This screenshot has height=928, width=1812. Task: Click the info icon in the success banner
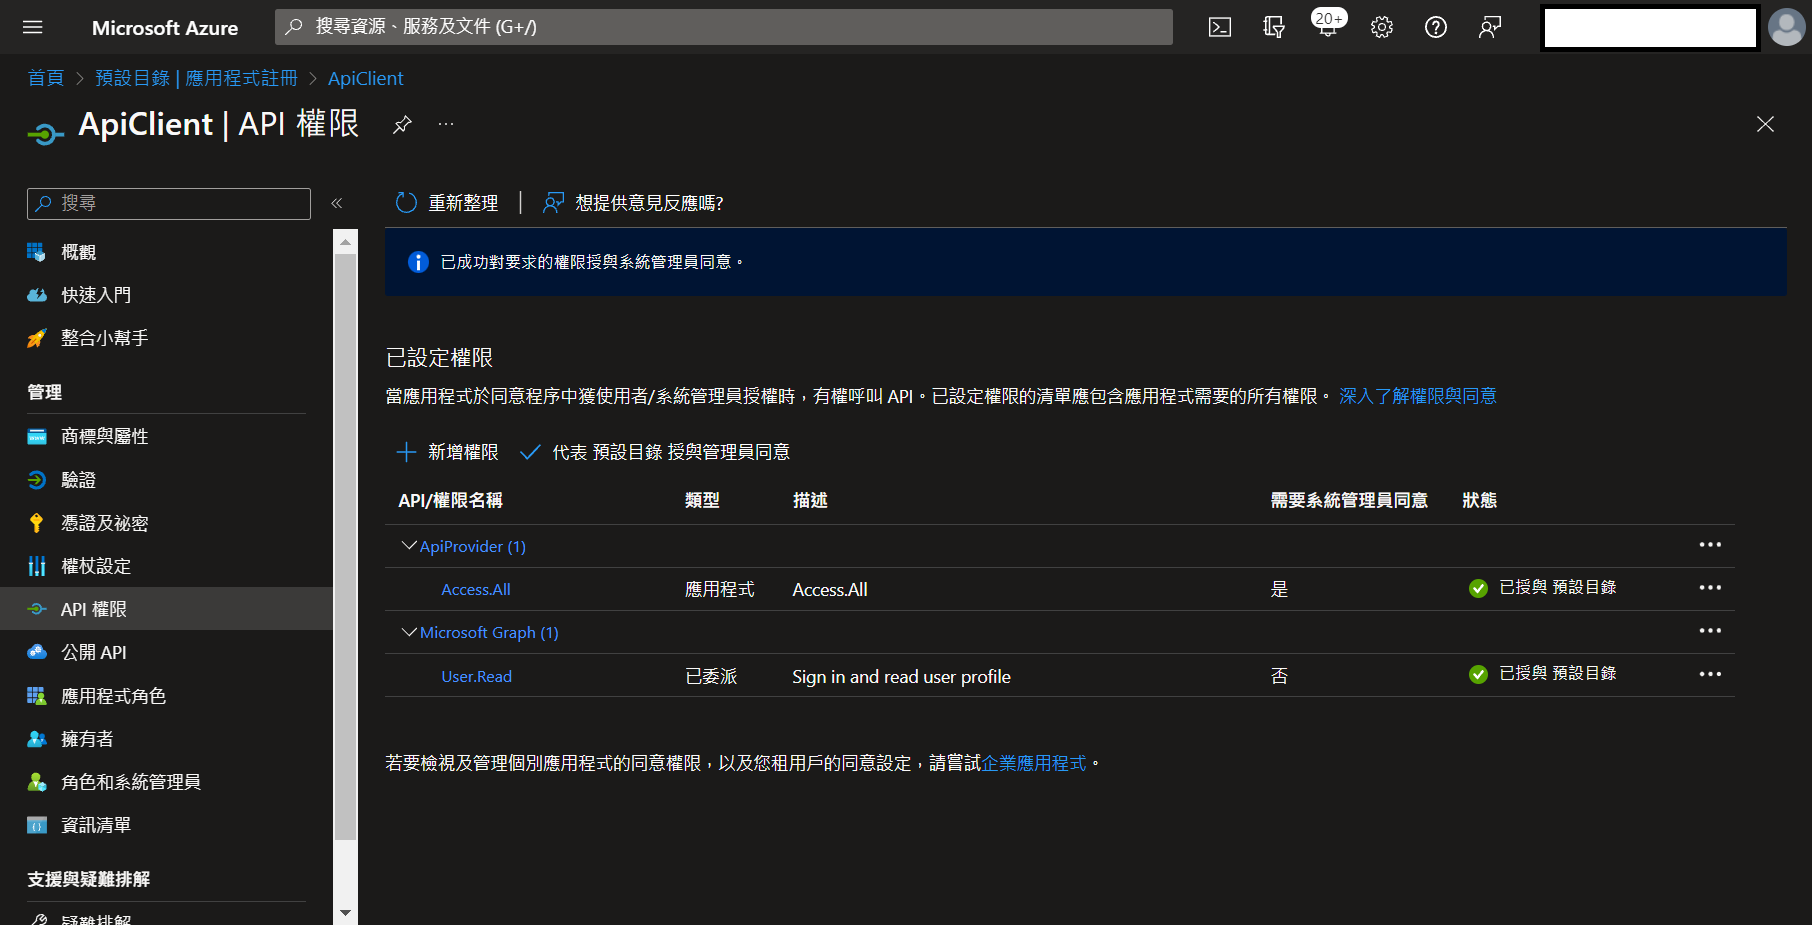point(418,262)
